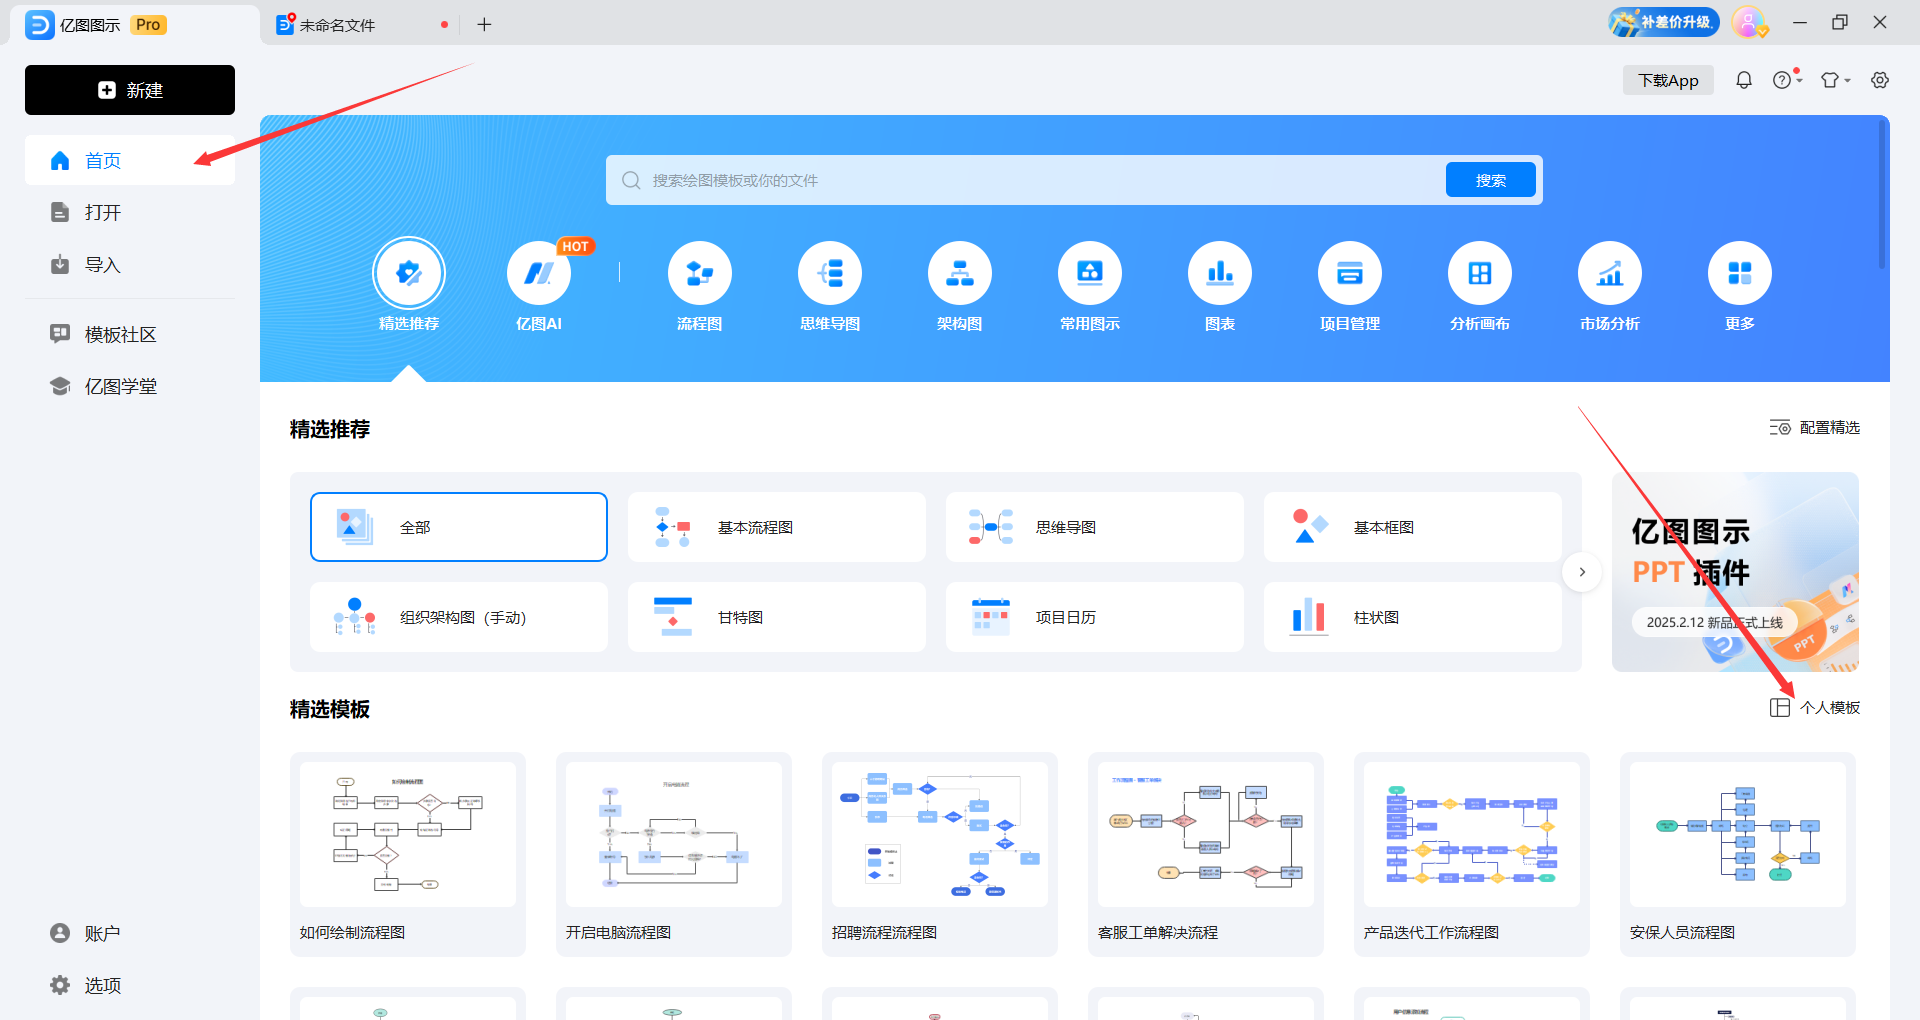Click the notification bell icon
This screenshot has height=1020, width=1920.
pyautogui.click(x=1744, y=80)
